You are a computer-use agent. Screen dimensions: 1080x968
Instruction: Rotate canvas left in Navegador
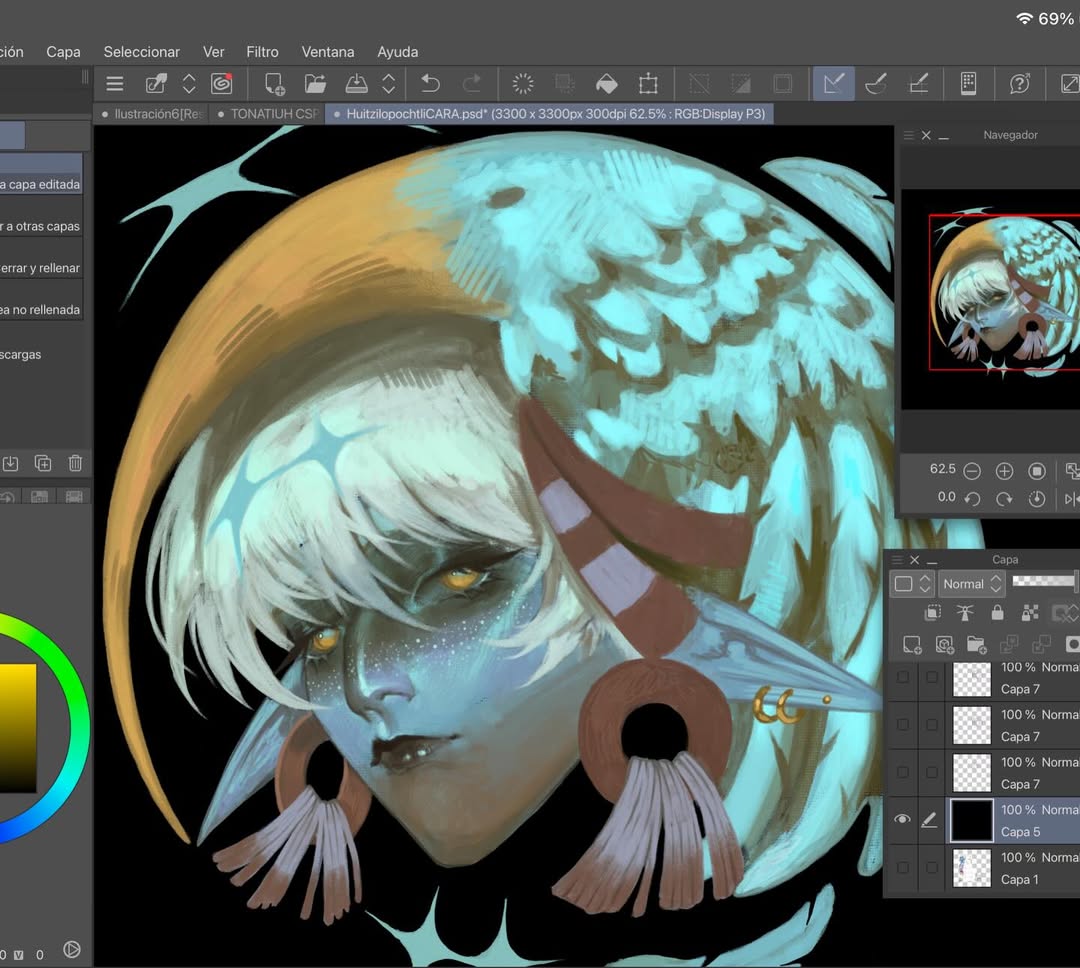(x=972, y=499)
